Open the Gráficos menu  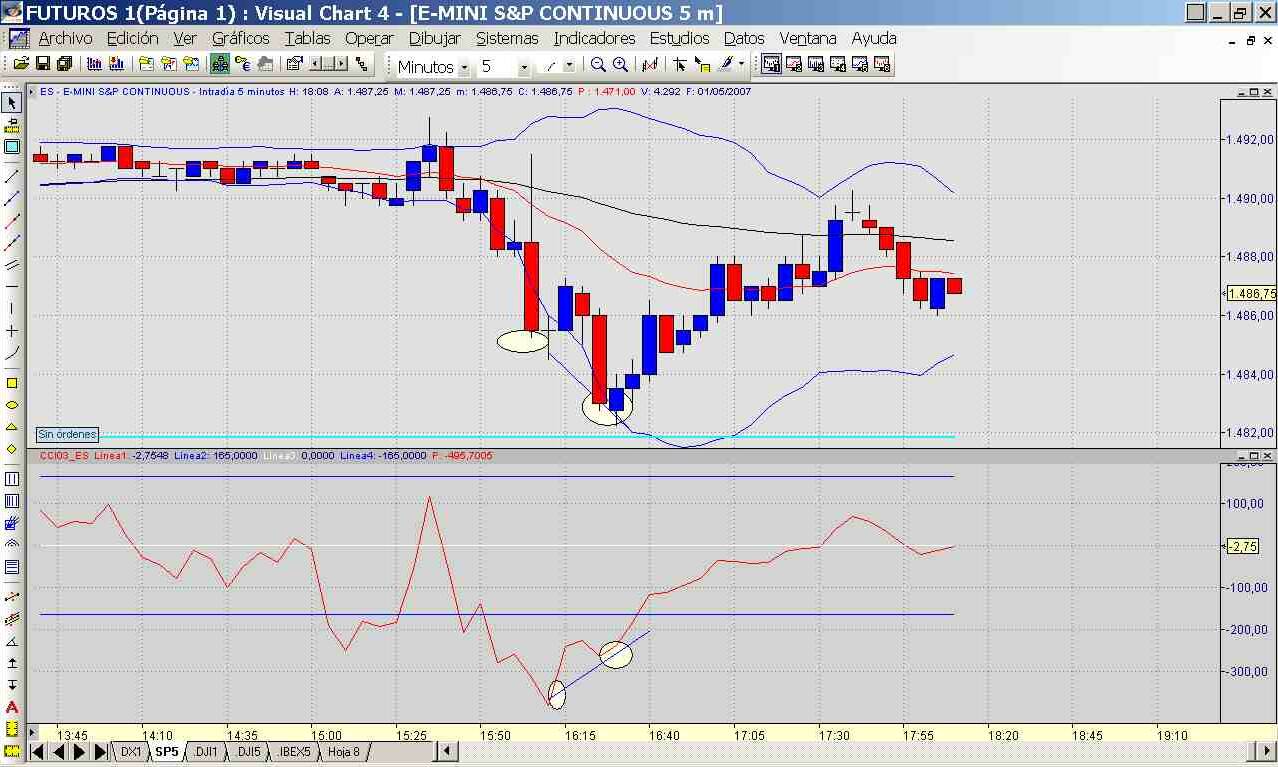pyautogui.click(x=240, y=38)
